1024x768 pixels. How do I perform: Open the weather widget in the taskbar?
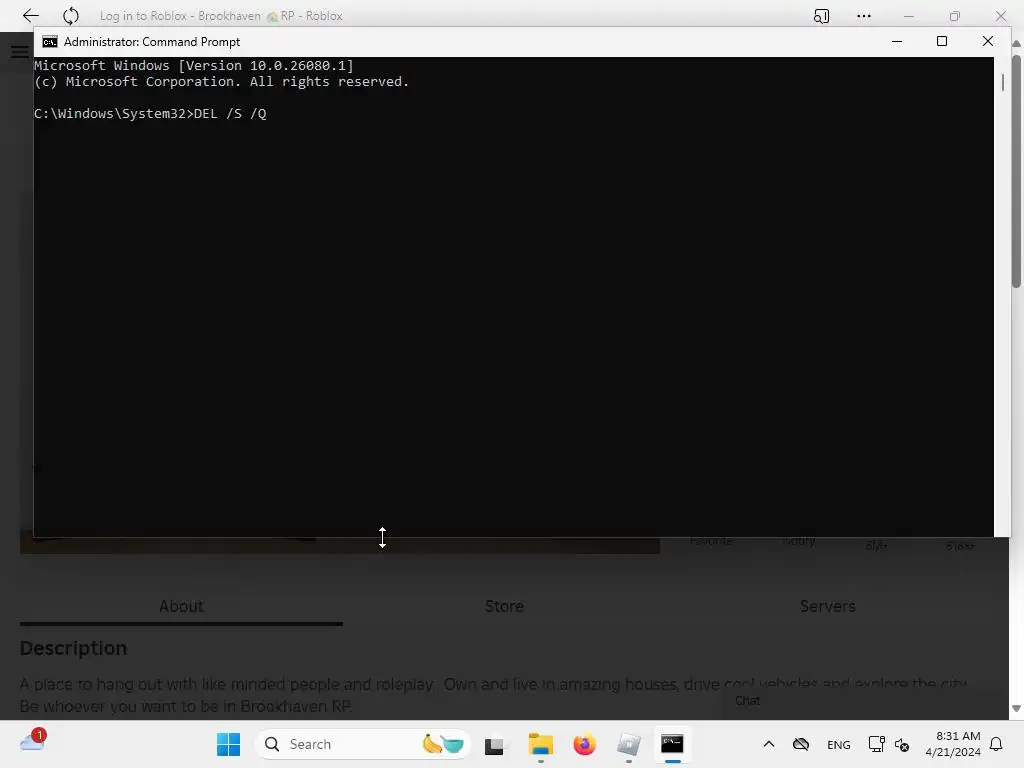(x=33, y=741)
